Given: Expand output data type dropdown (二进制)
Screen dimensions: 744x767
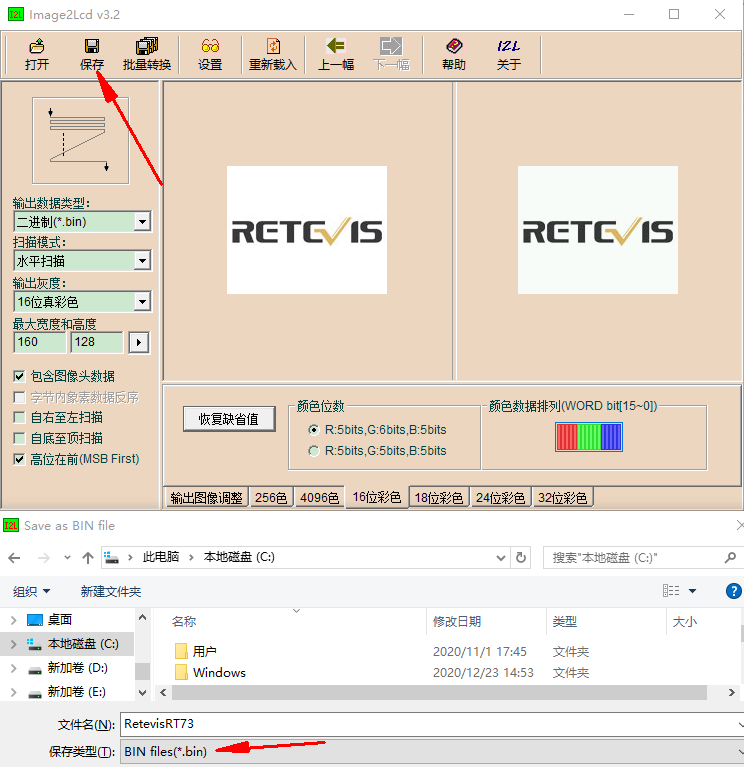Looking at the screenshot, I should point(142,222).
